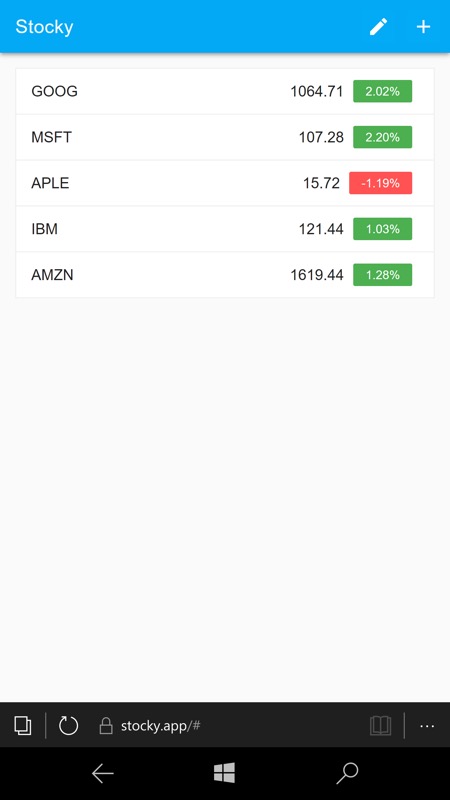Click the green 2.02% change badge
450x800 pixels.
383,91
